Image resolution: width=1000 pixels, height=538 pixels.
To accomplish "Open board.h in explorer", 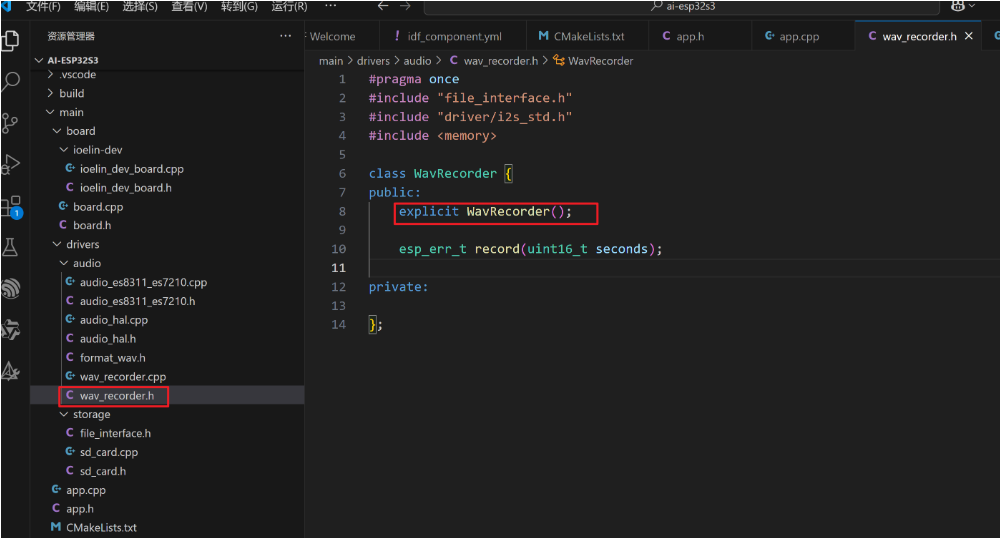I will 167,225.
